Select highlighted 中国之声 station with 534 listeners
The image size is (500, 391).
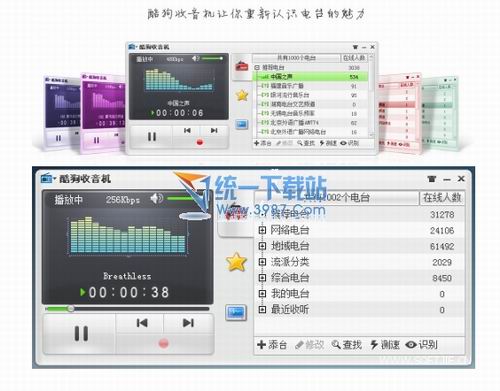(x=311, y=77)
